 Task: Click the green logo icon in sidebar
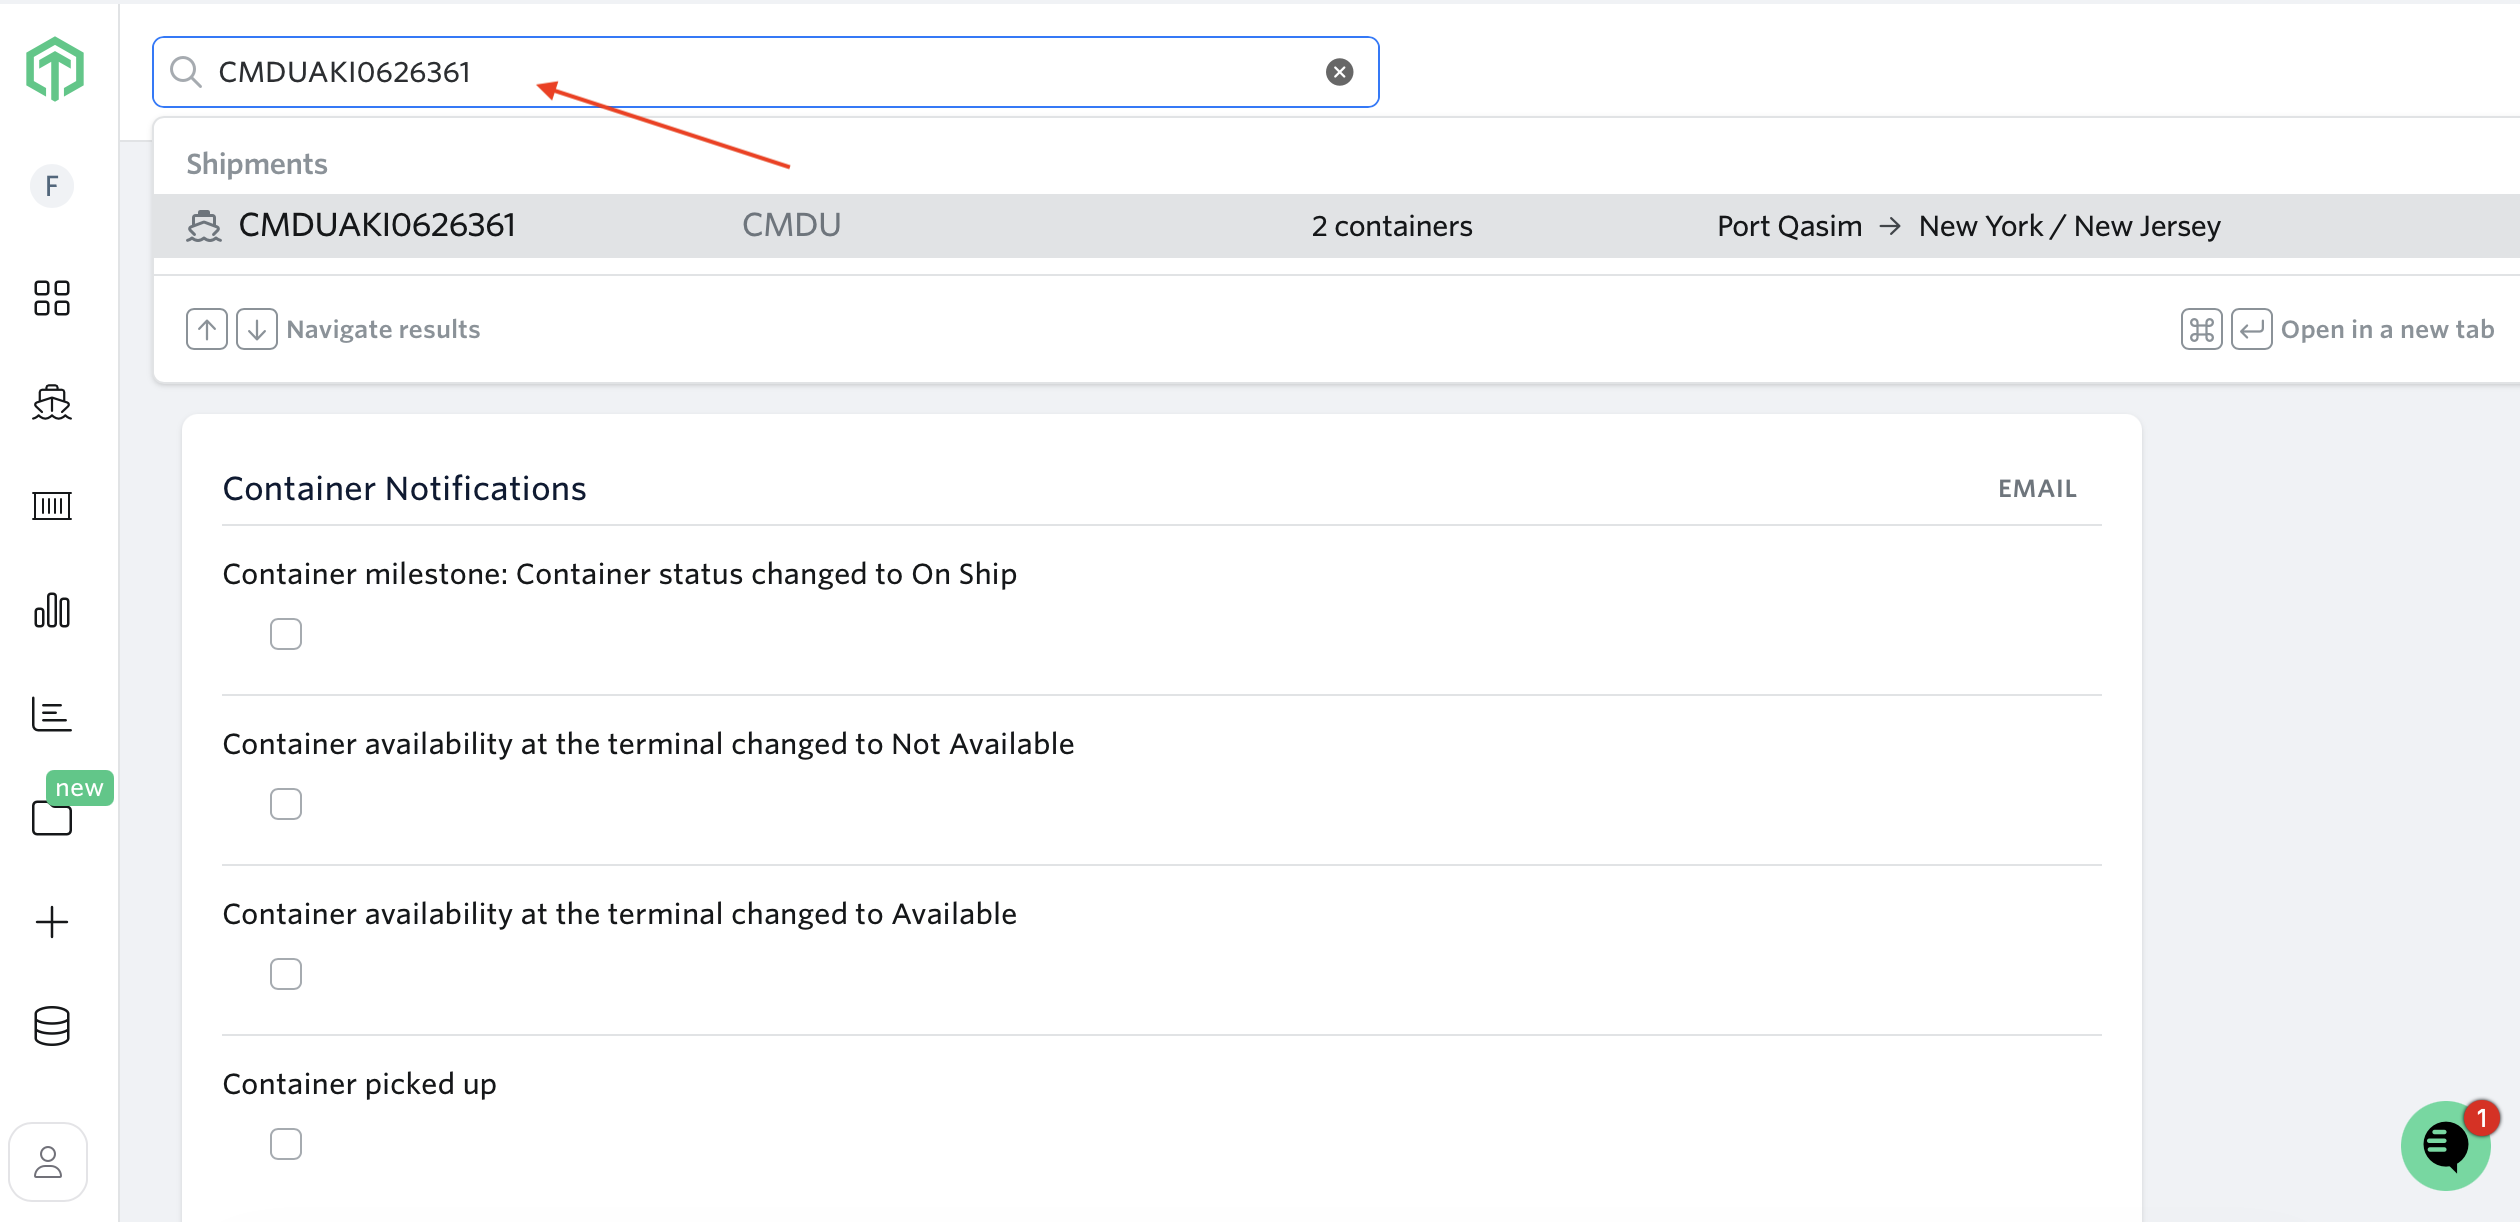point(55,69)
